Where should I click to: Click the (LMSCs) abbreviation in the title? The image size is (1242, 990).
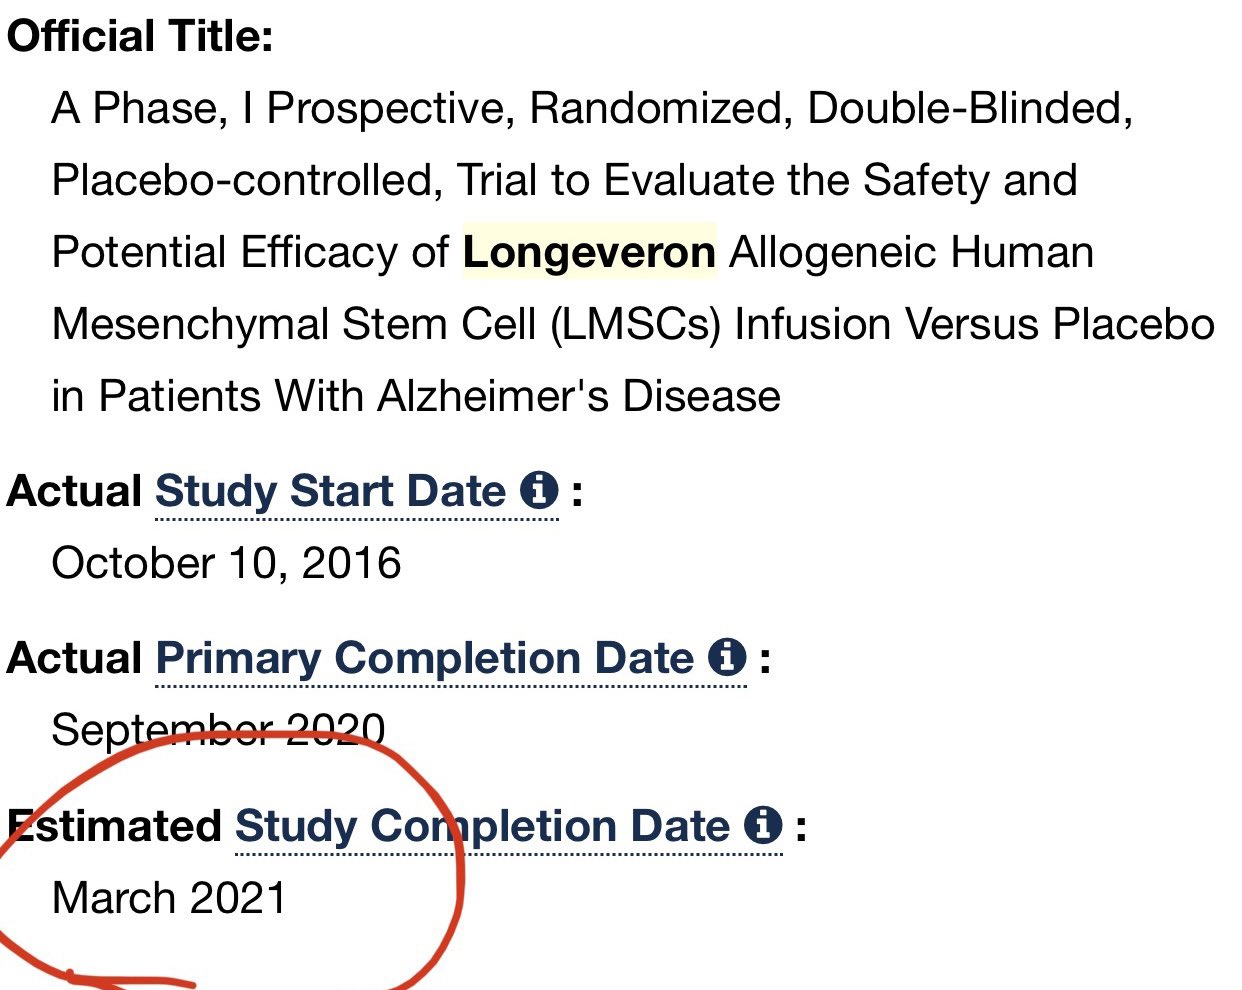tap(636, 324)
